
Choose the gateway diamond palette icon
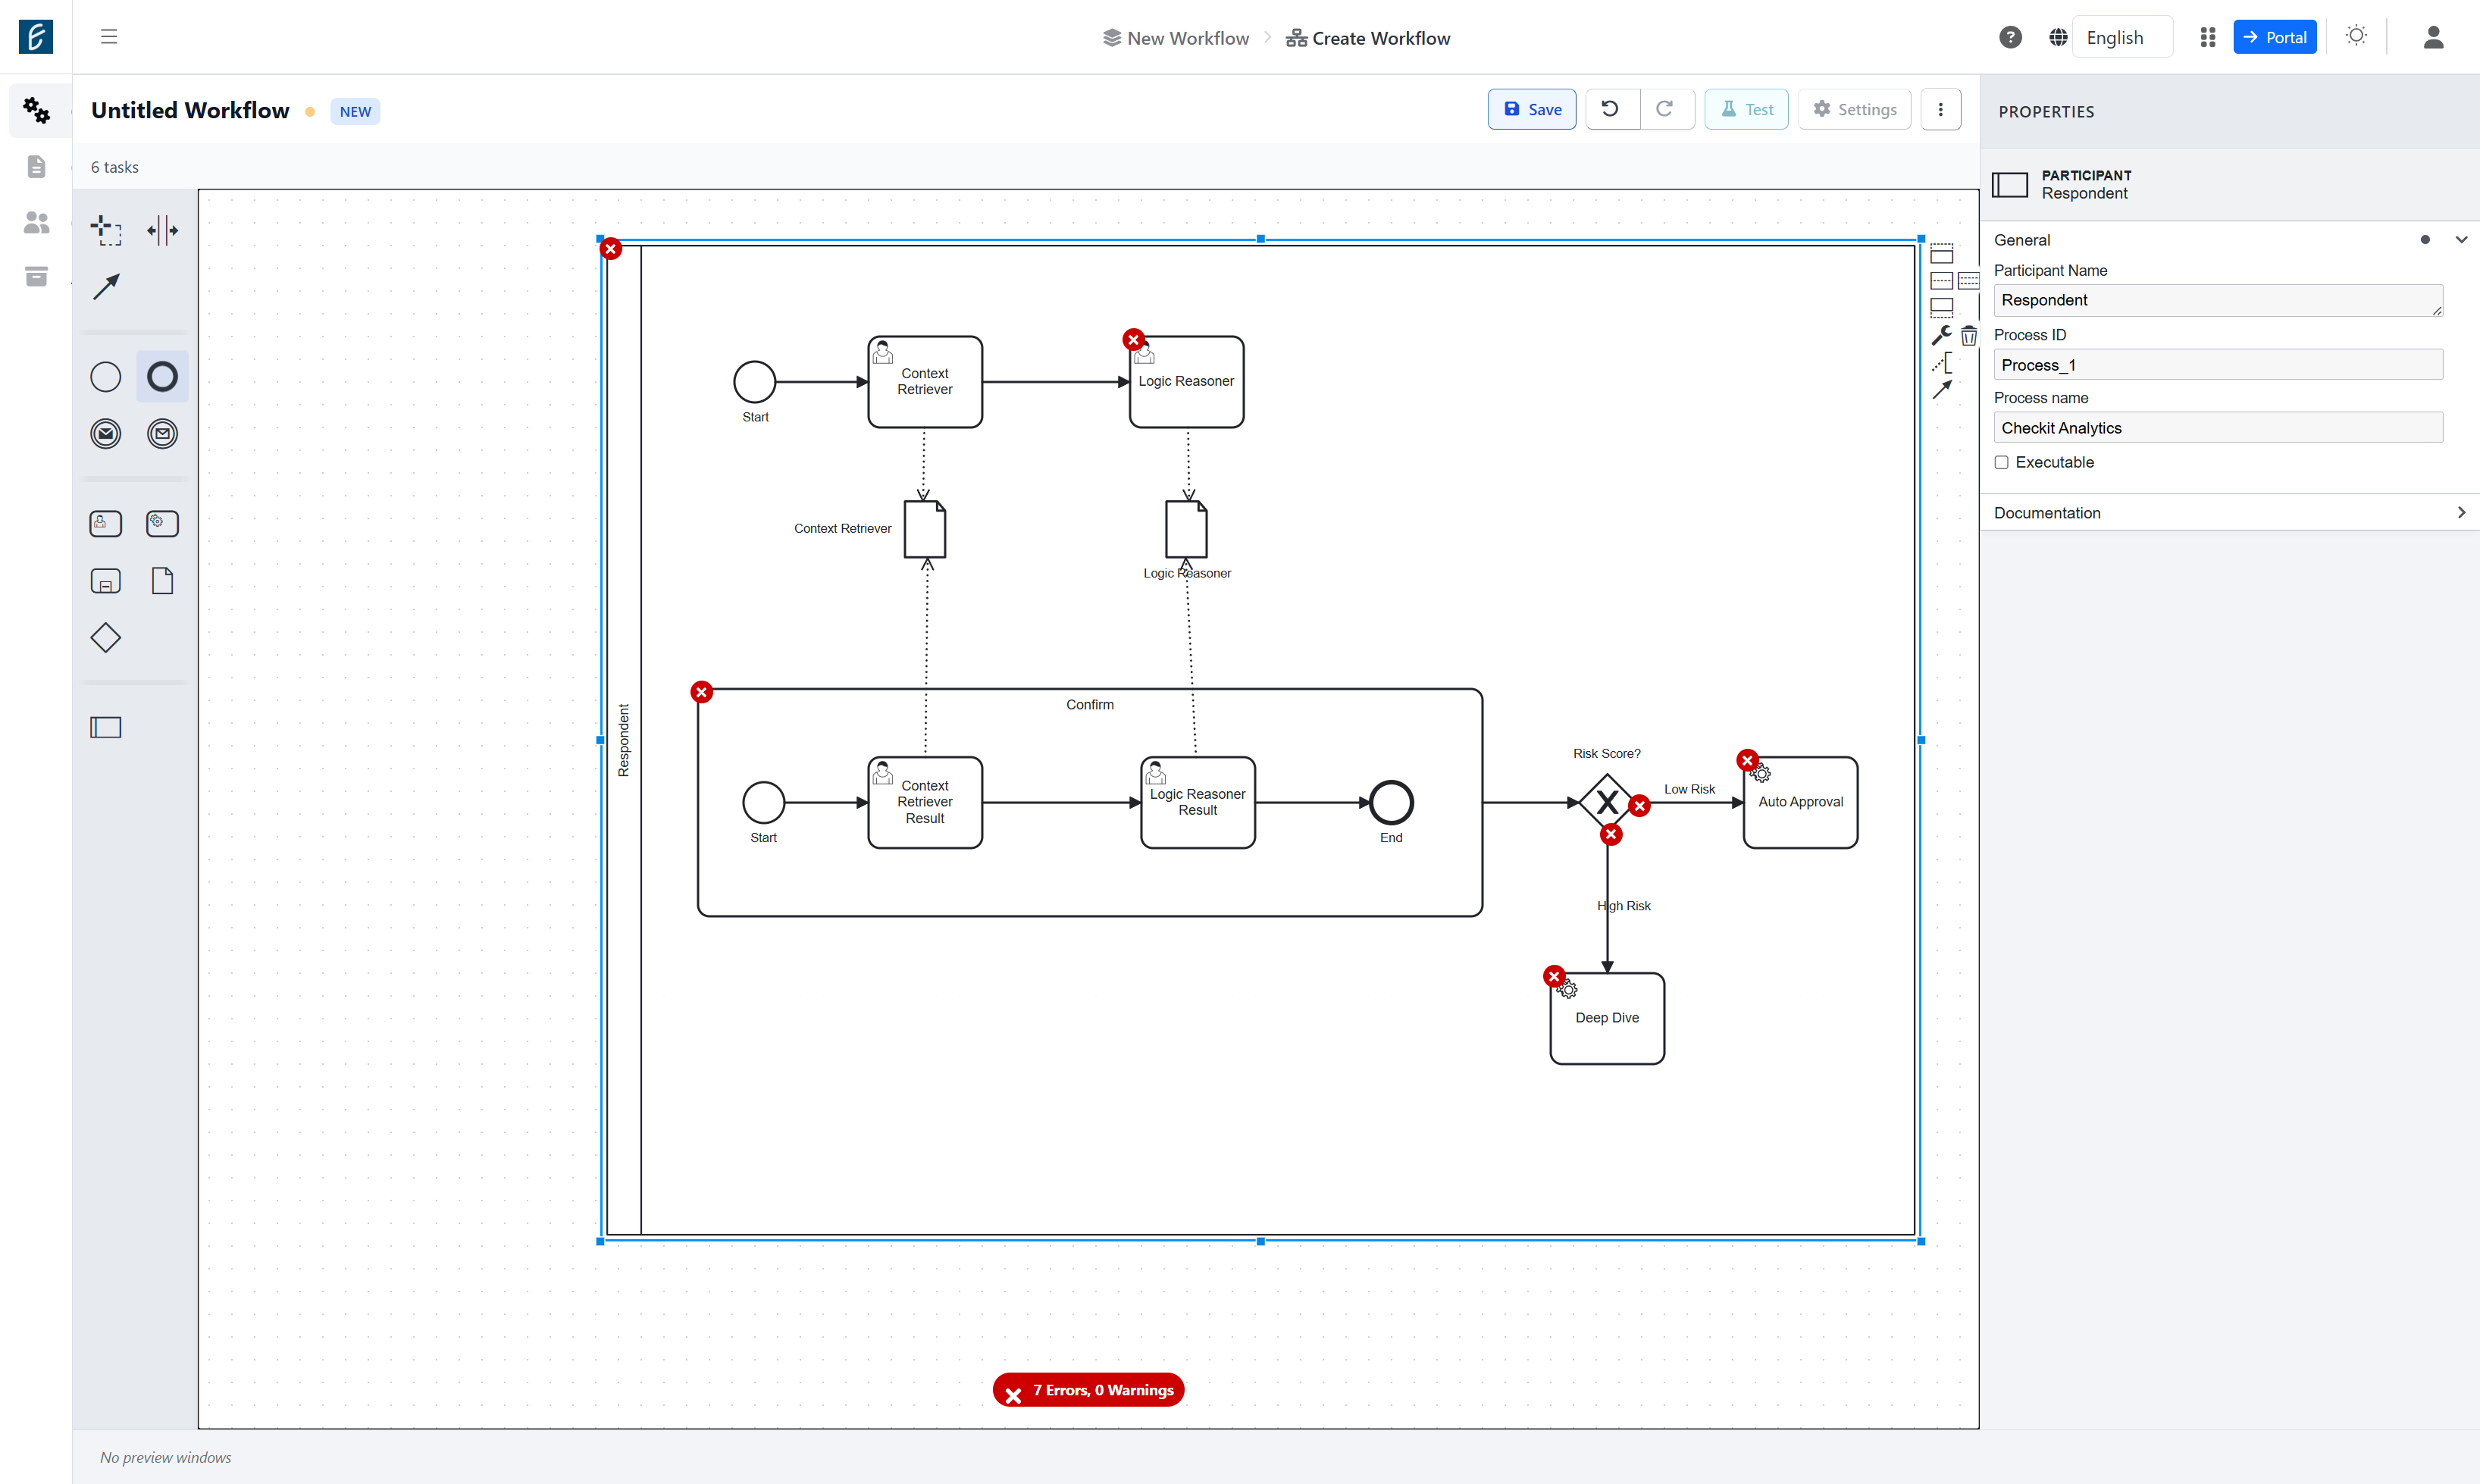coord(106,638)
